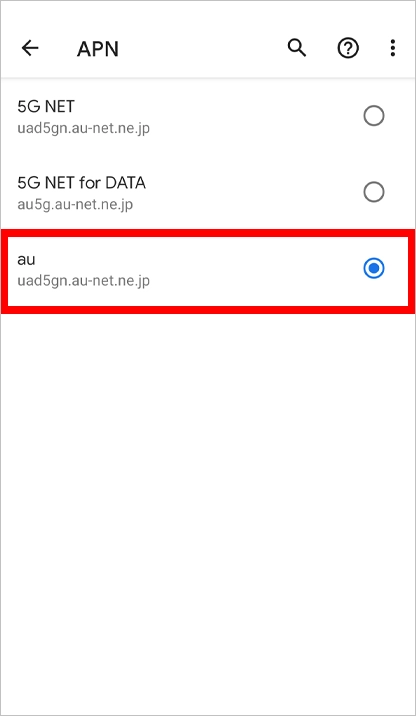Click au5g.au-net.ne.jp address text
This screenshot has width=416, height=716.
tap(75, 204)
